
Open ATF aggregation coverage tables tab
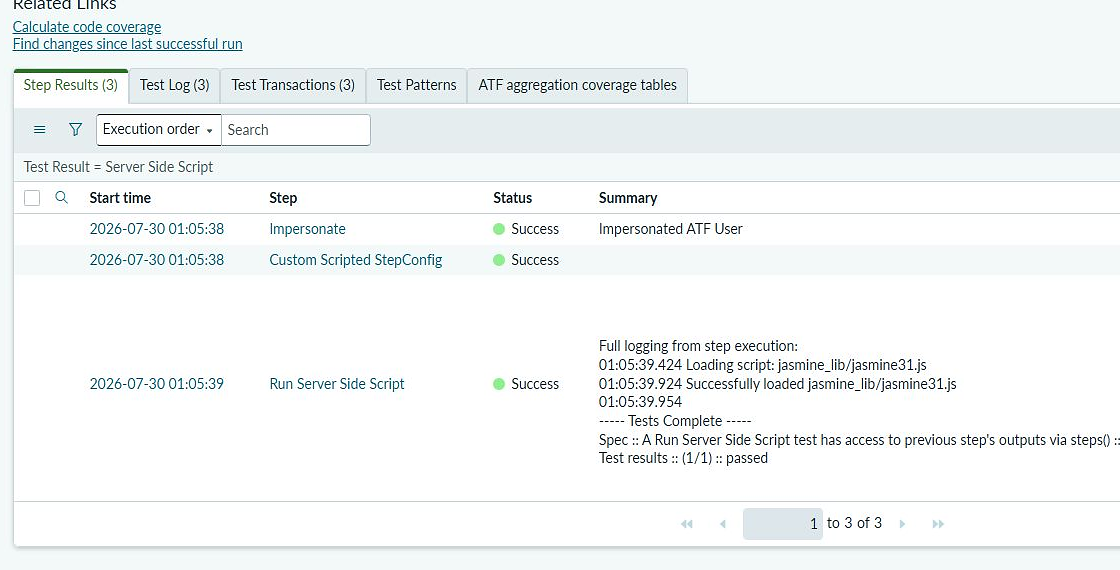coord(577,85)
